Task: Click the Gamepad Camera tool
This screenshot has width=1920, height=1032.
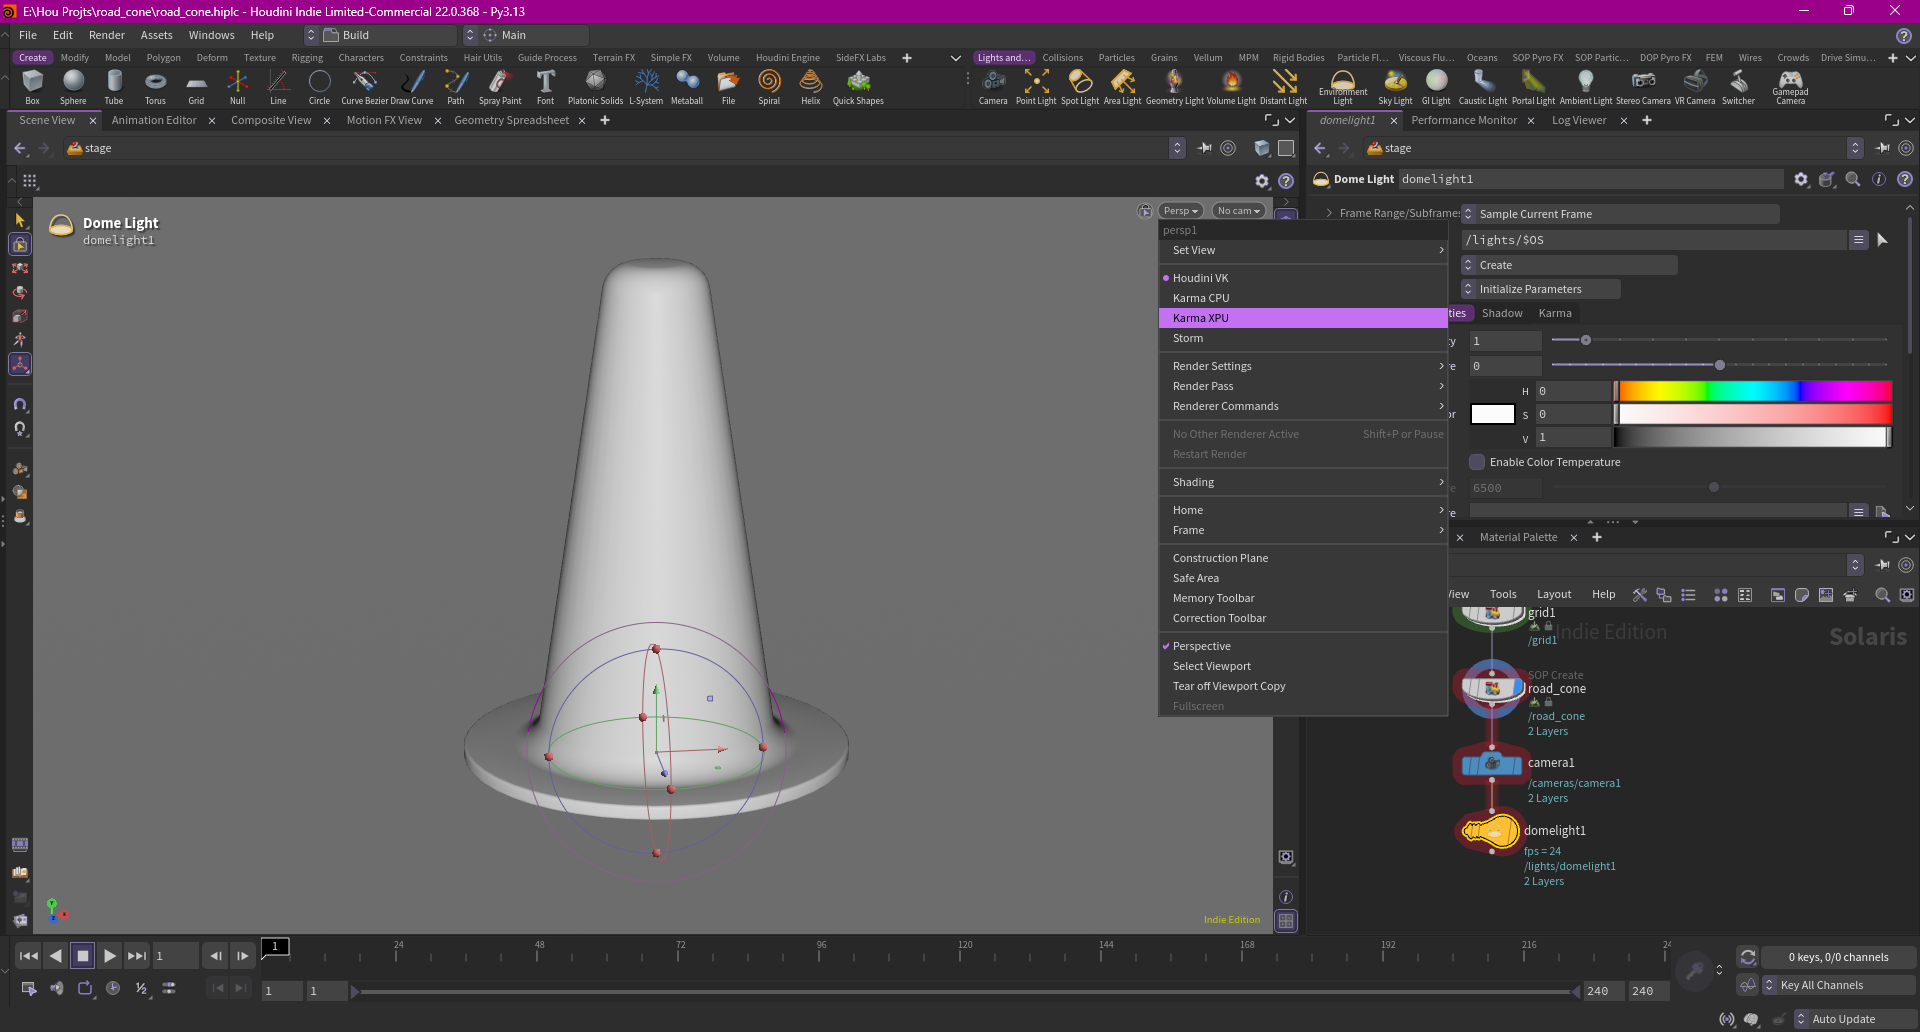Action: [x=1790, y=87]
